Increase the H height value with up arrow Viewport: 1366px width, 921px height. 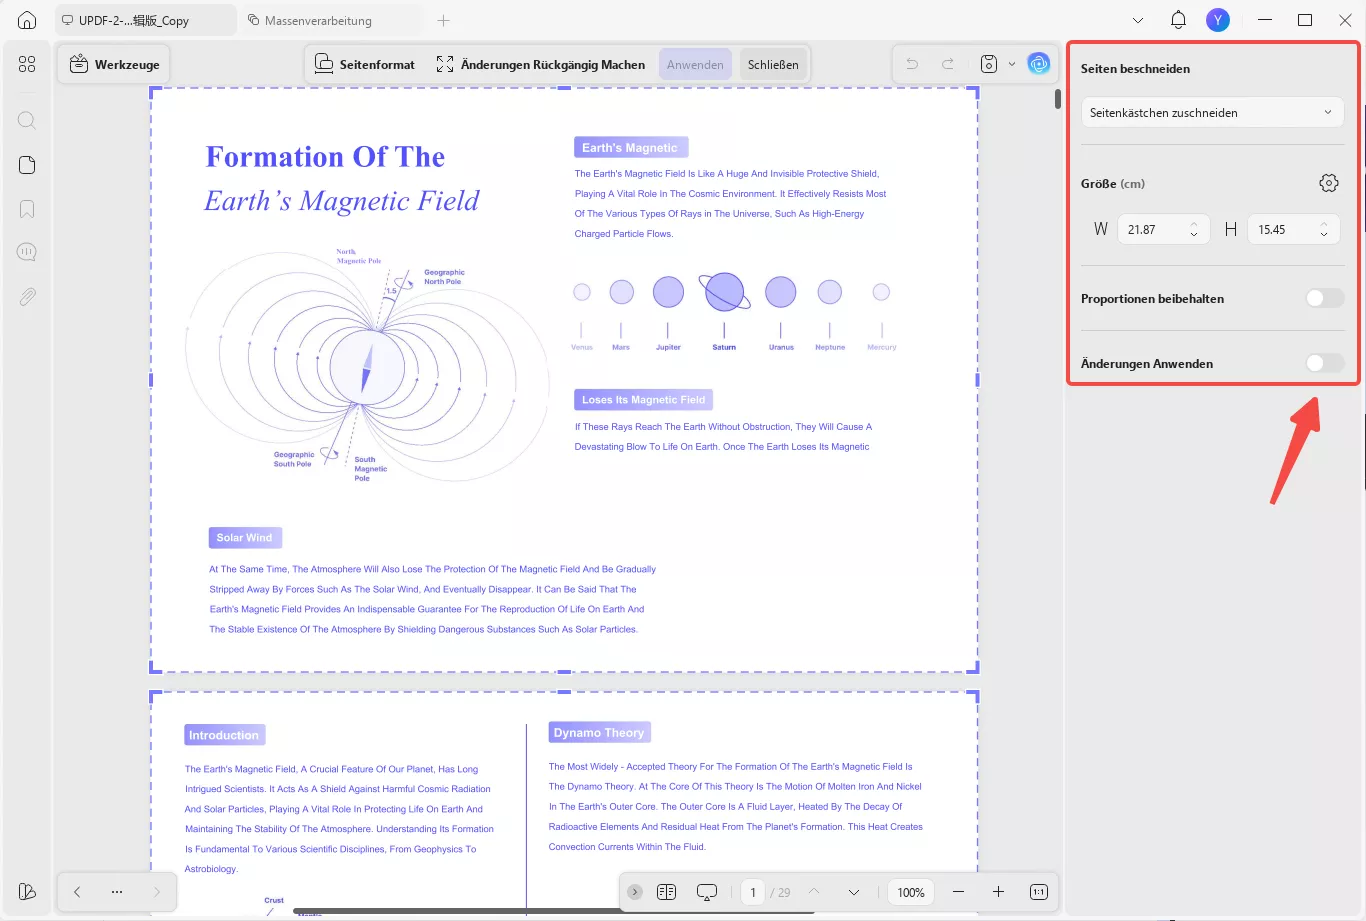click(1324, 224)
